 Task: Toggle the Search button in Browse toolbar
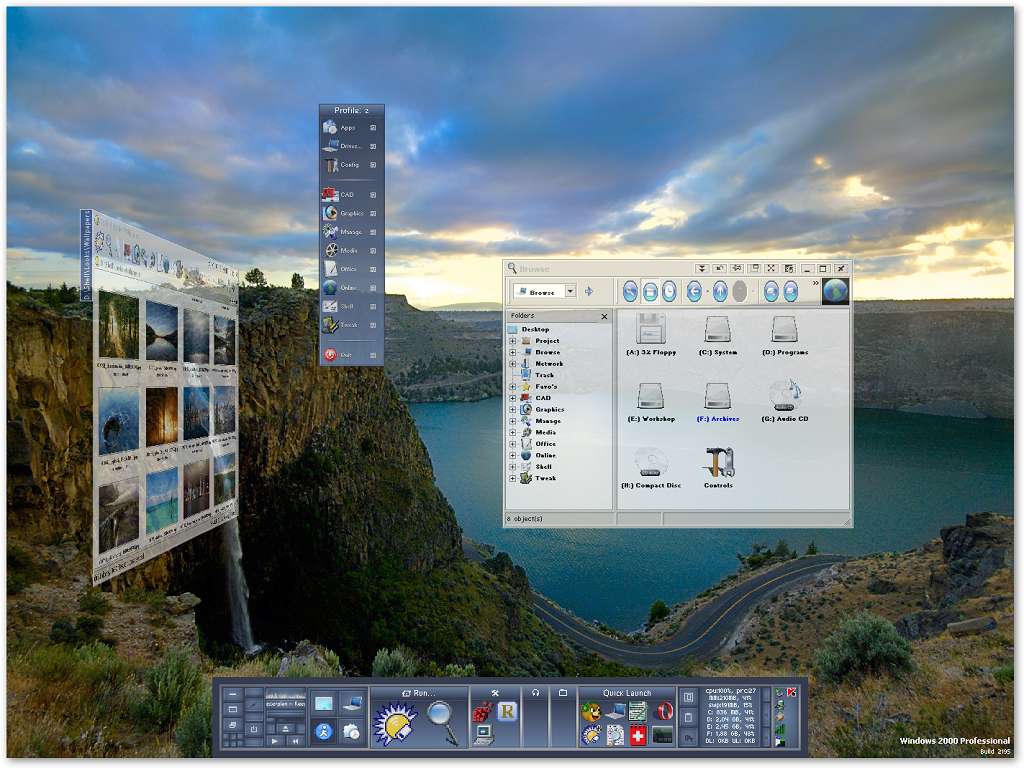click(630, 291)
